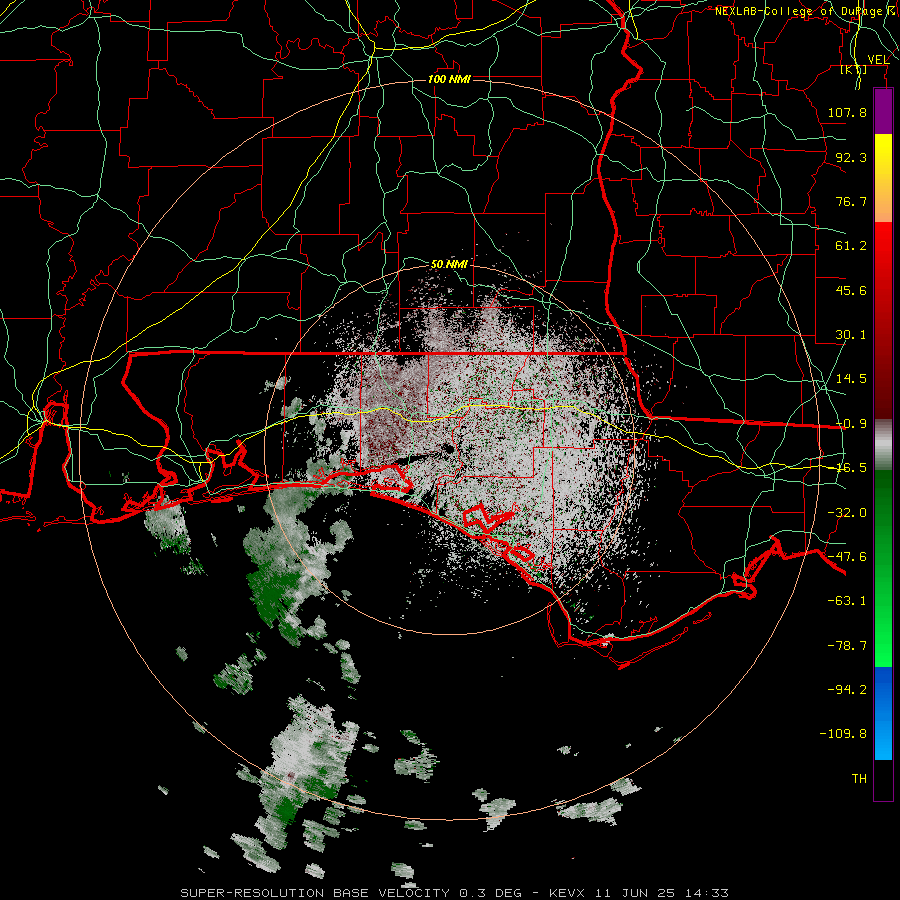Click the 50 NMI range ring label
The image size is (900, 900).
coord(449,265)
